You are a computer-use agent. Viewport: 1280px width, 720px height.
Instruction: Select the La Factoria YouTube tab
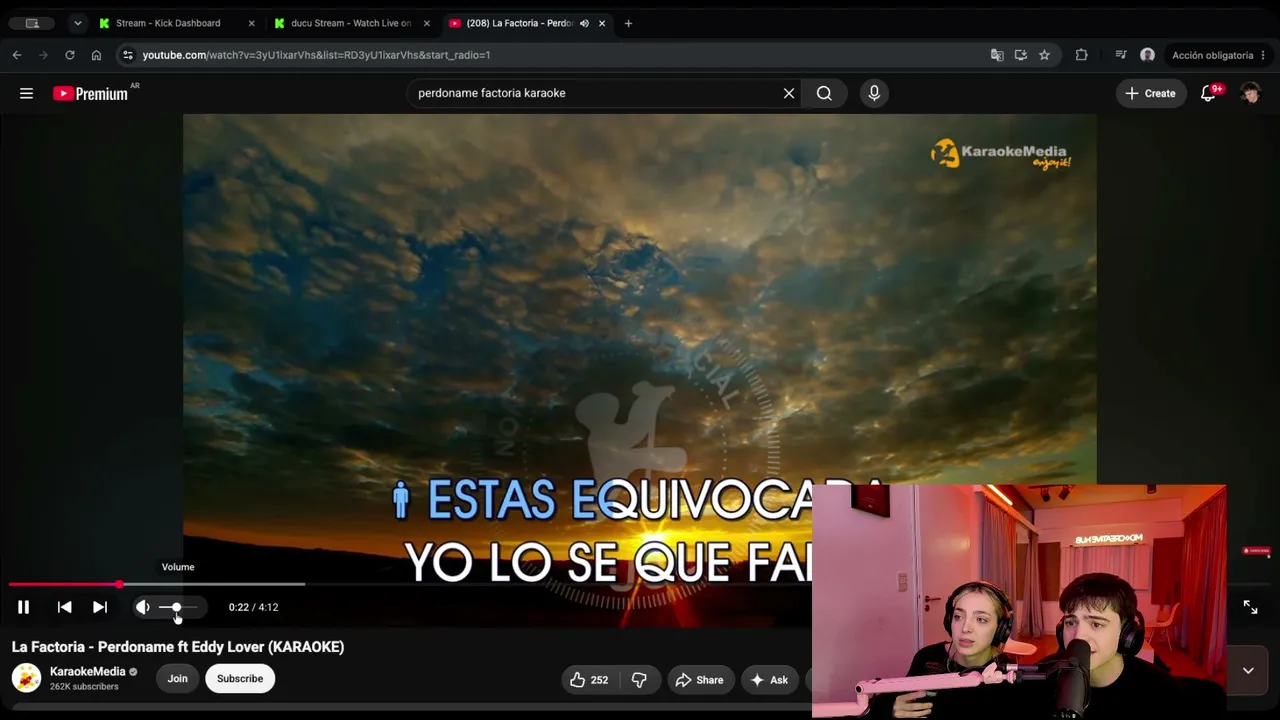click(520, 23)
